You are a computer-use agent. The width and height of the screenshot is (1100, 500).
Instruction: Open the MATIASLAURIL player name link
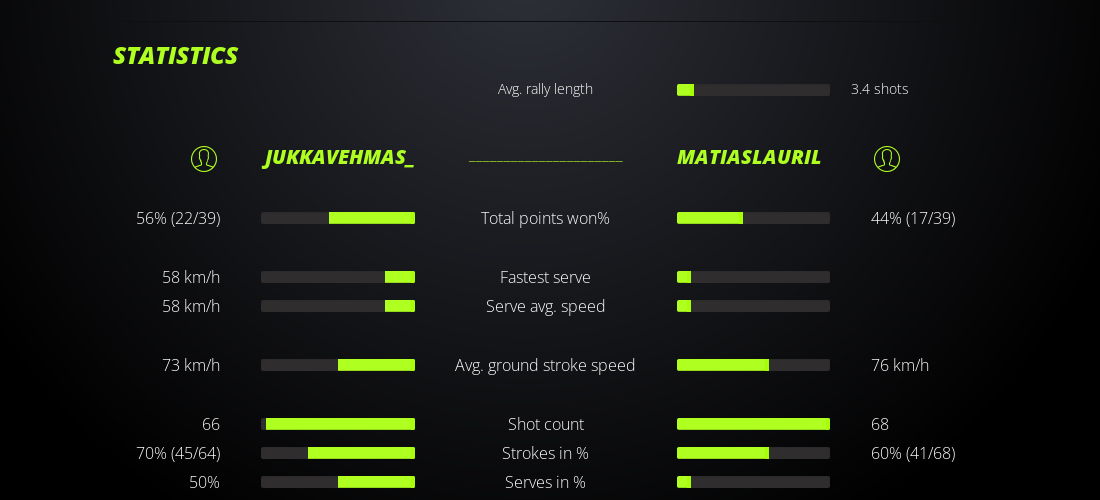[x=749, y=158]
